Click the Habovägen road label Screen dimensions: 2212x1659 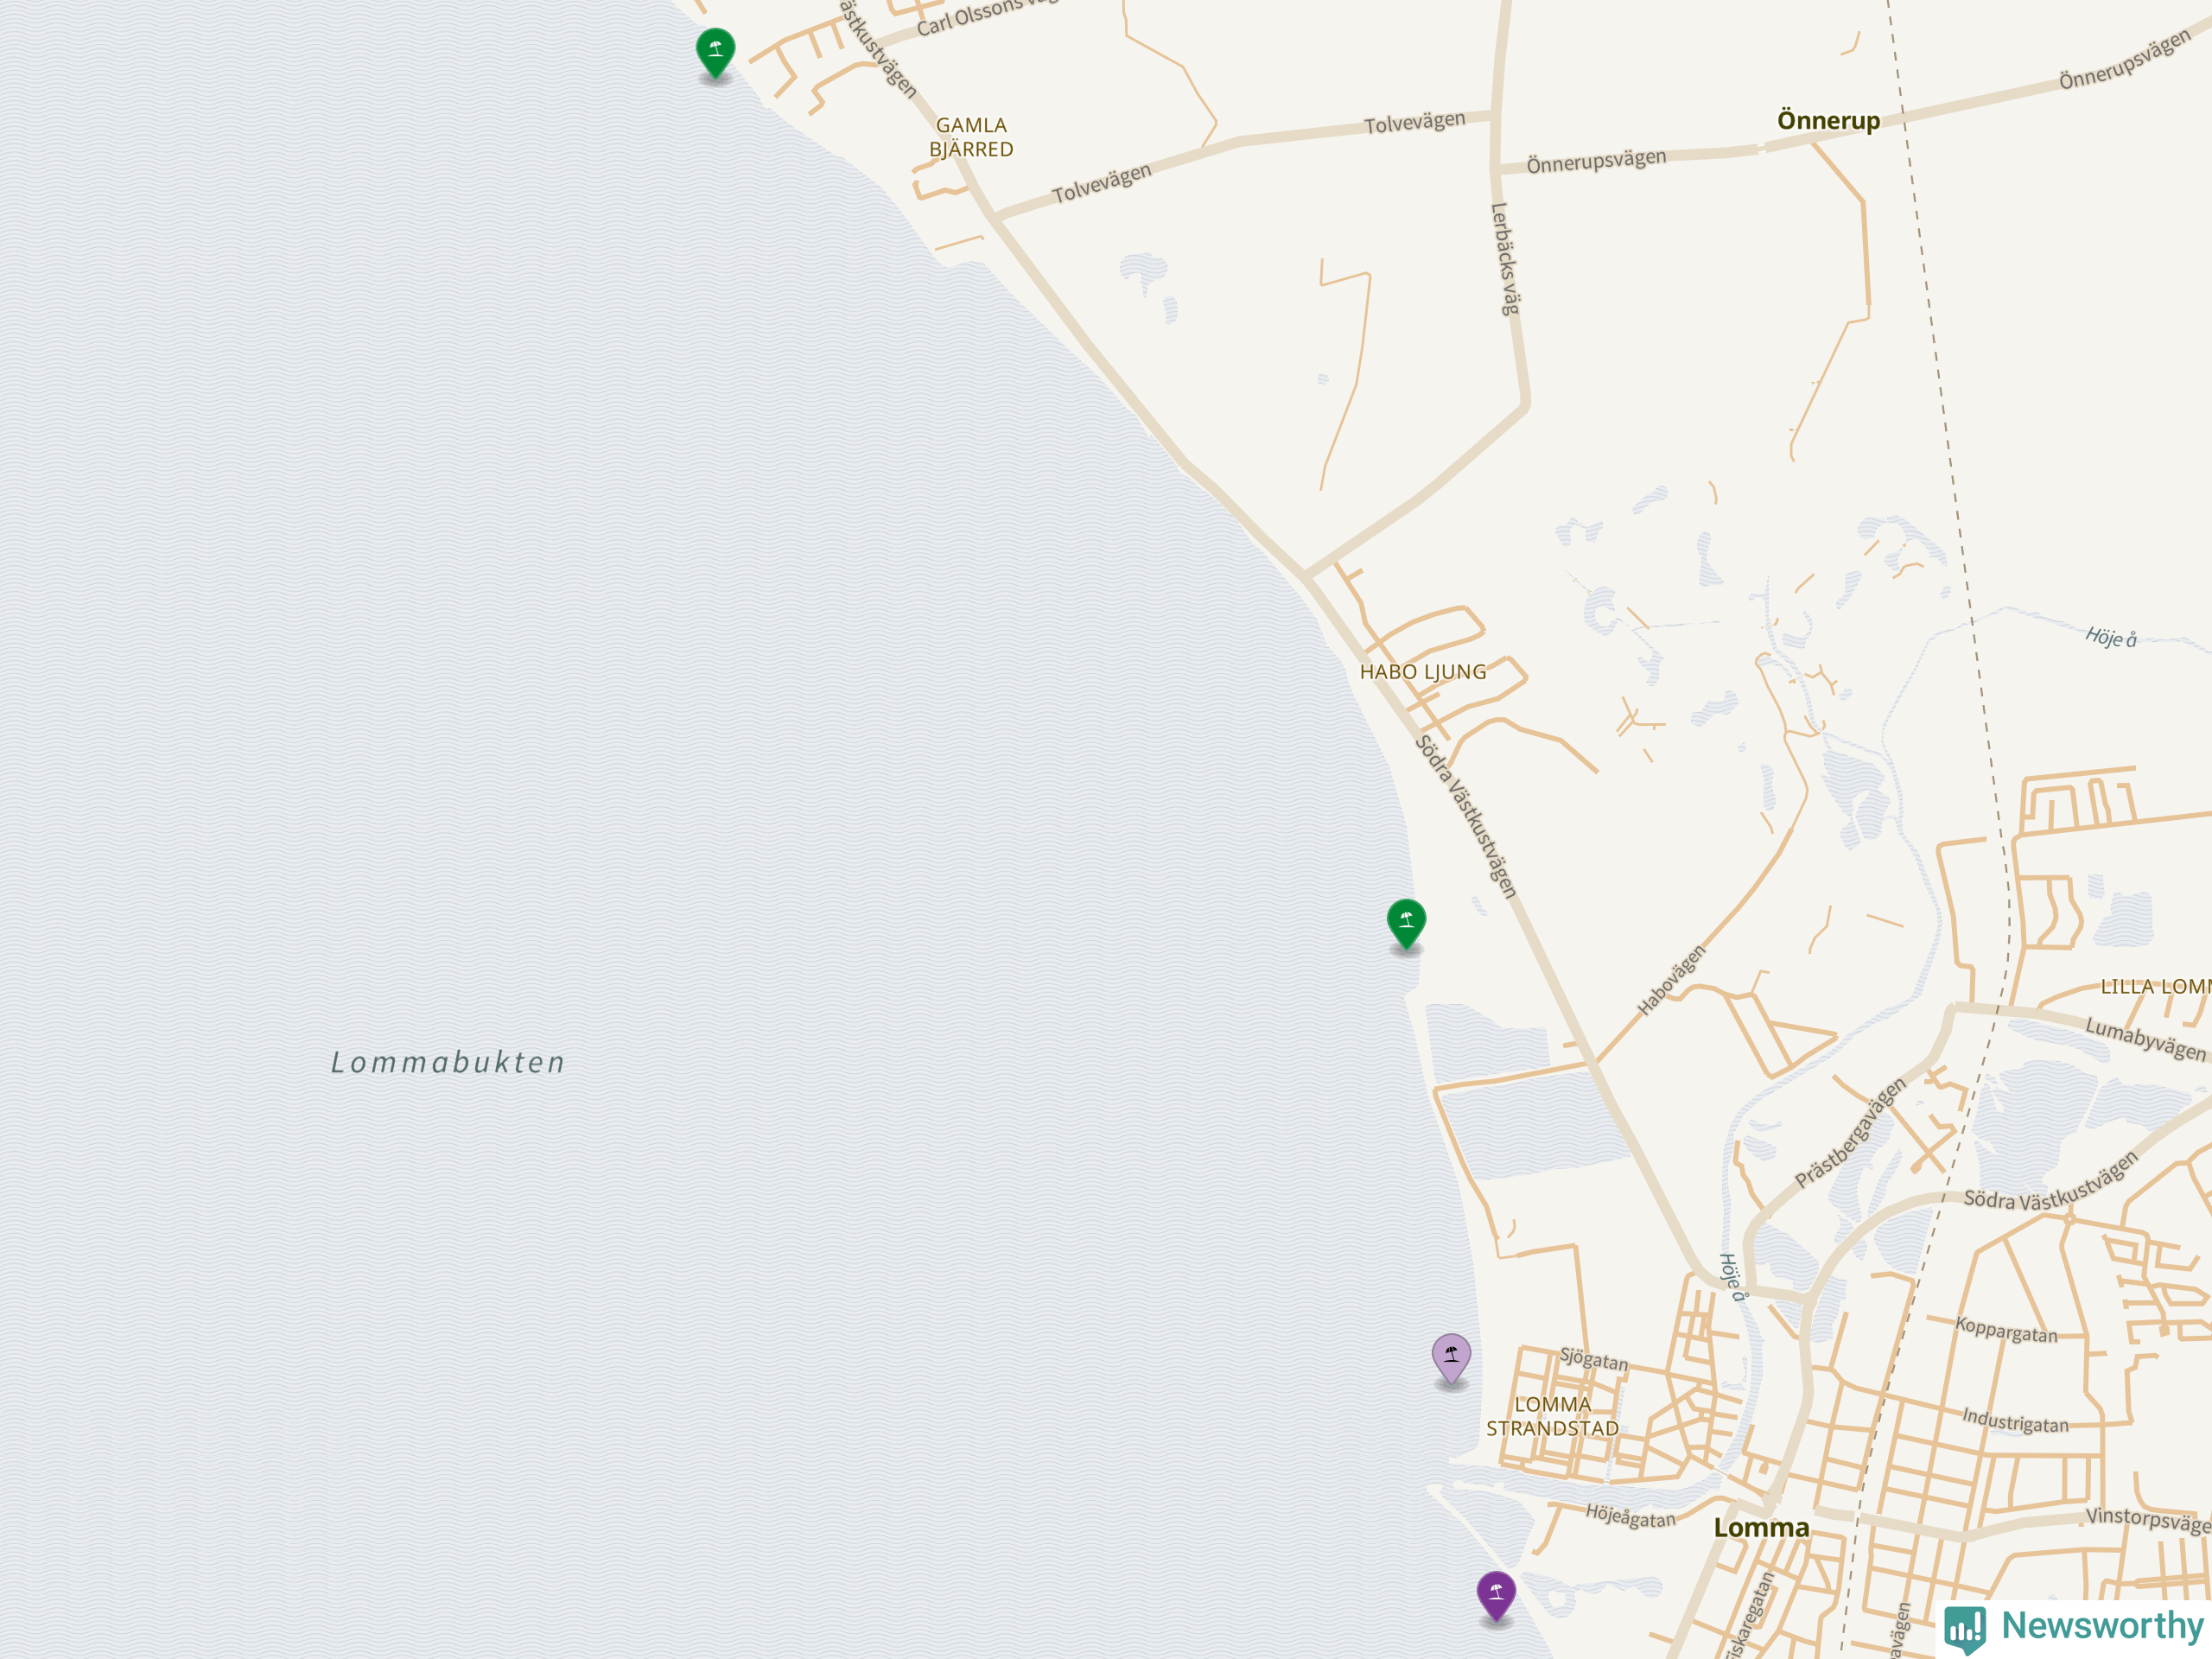pos(1671,980)
